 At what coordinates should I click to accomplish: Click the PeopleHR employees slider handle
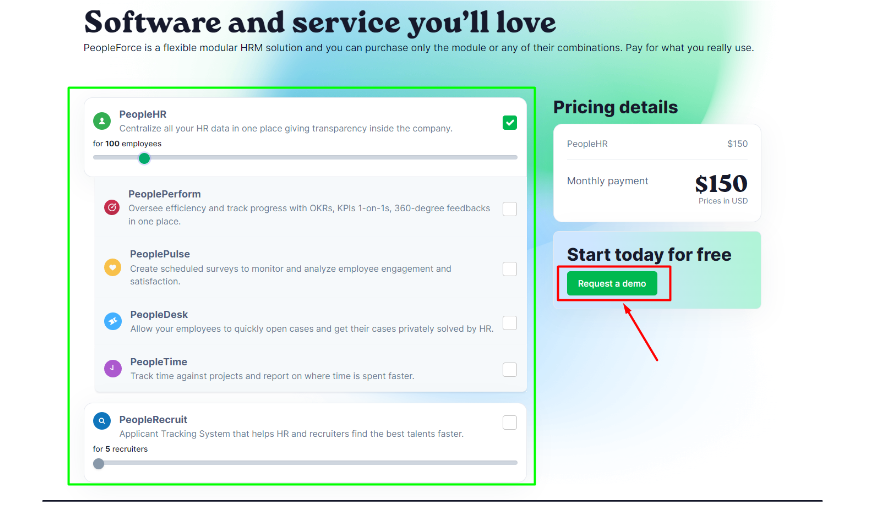click(x=145, y=159)
